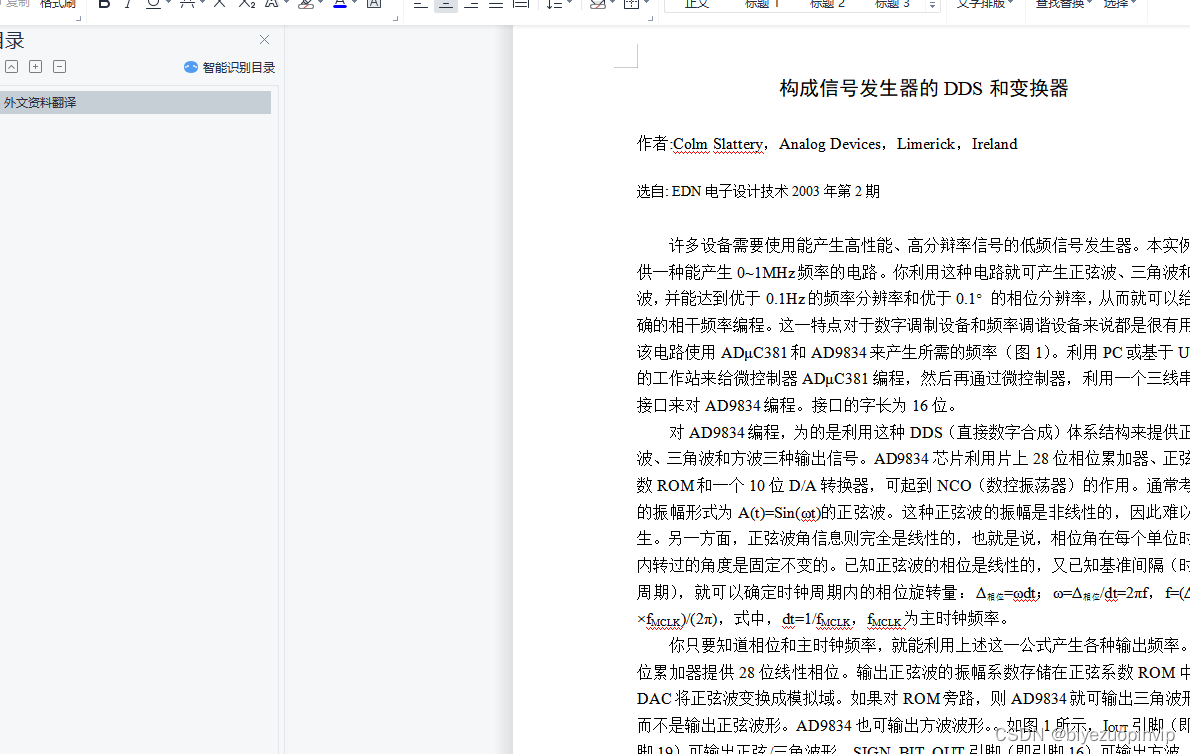Apply center alignment to text
The height and width of the screenshot is (754, 1190).
click(x=445, y=5)
